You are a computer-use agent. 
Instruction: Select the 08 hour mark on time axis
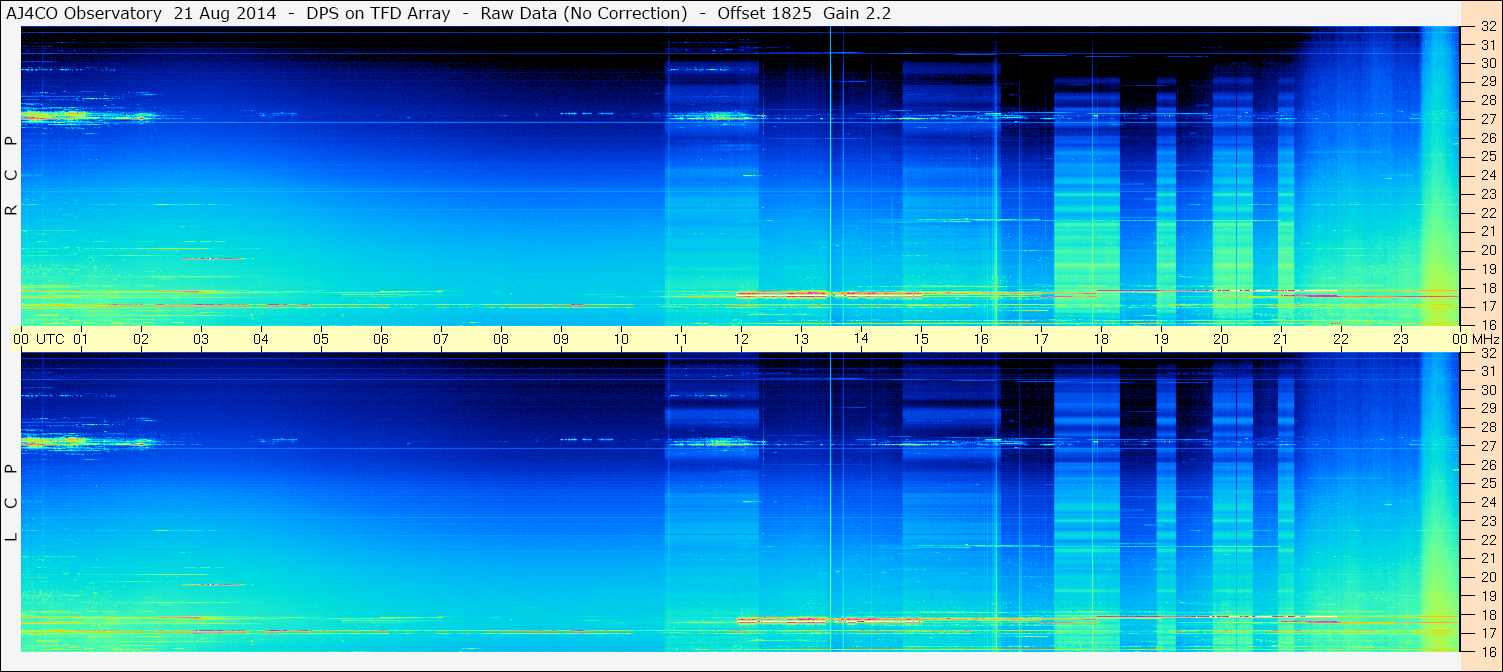501,340
